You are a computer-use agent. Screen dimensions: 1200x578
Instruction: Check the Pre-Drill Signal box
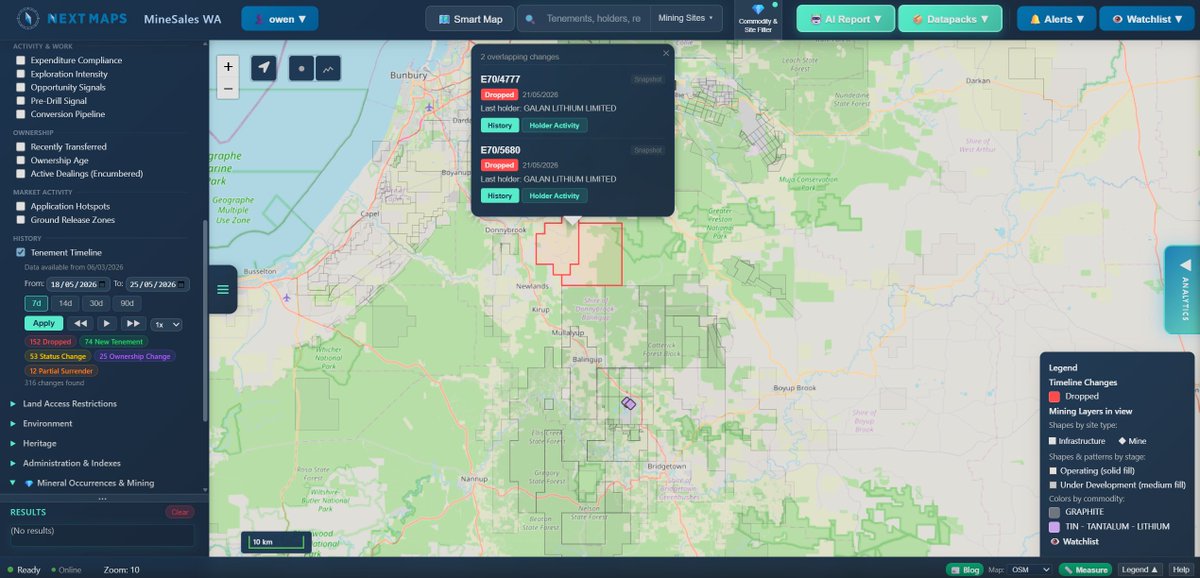[20, 101]
